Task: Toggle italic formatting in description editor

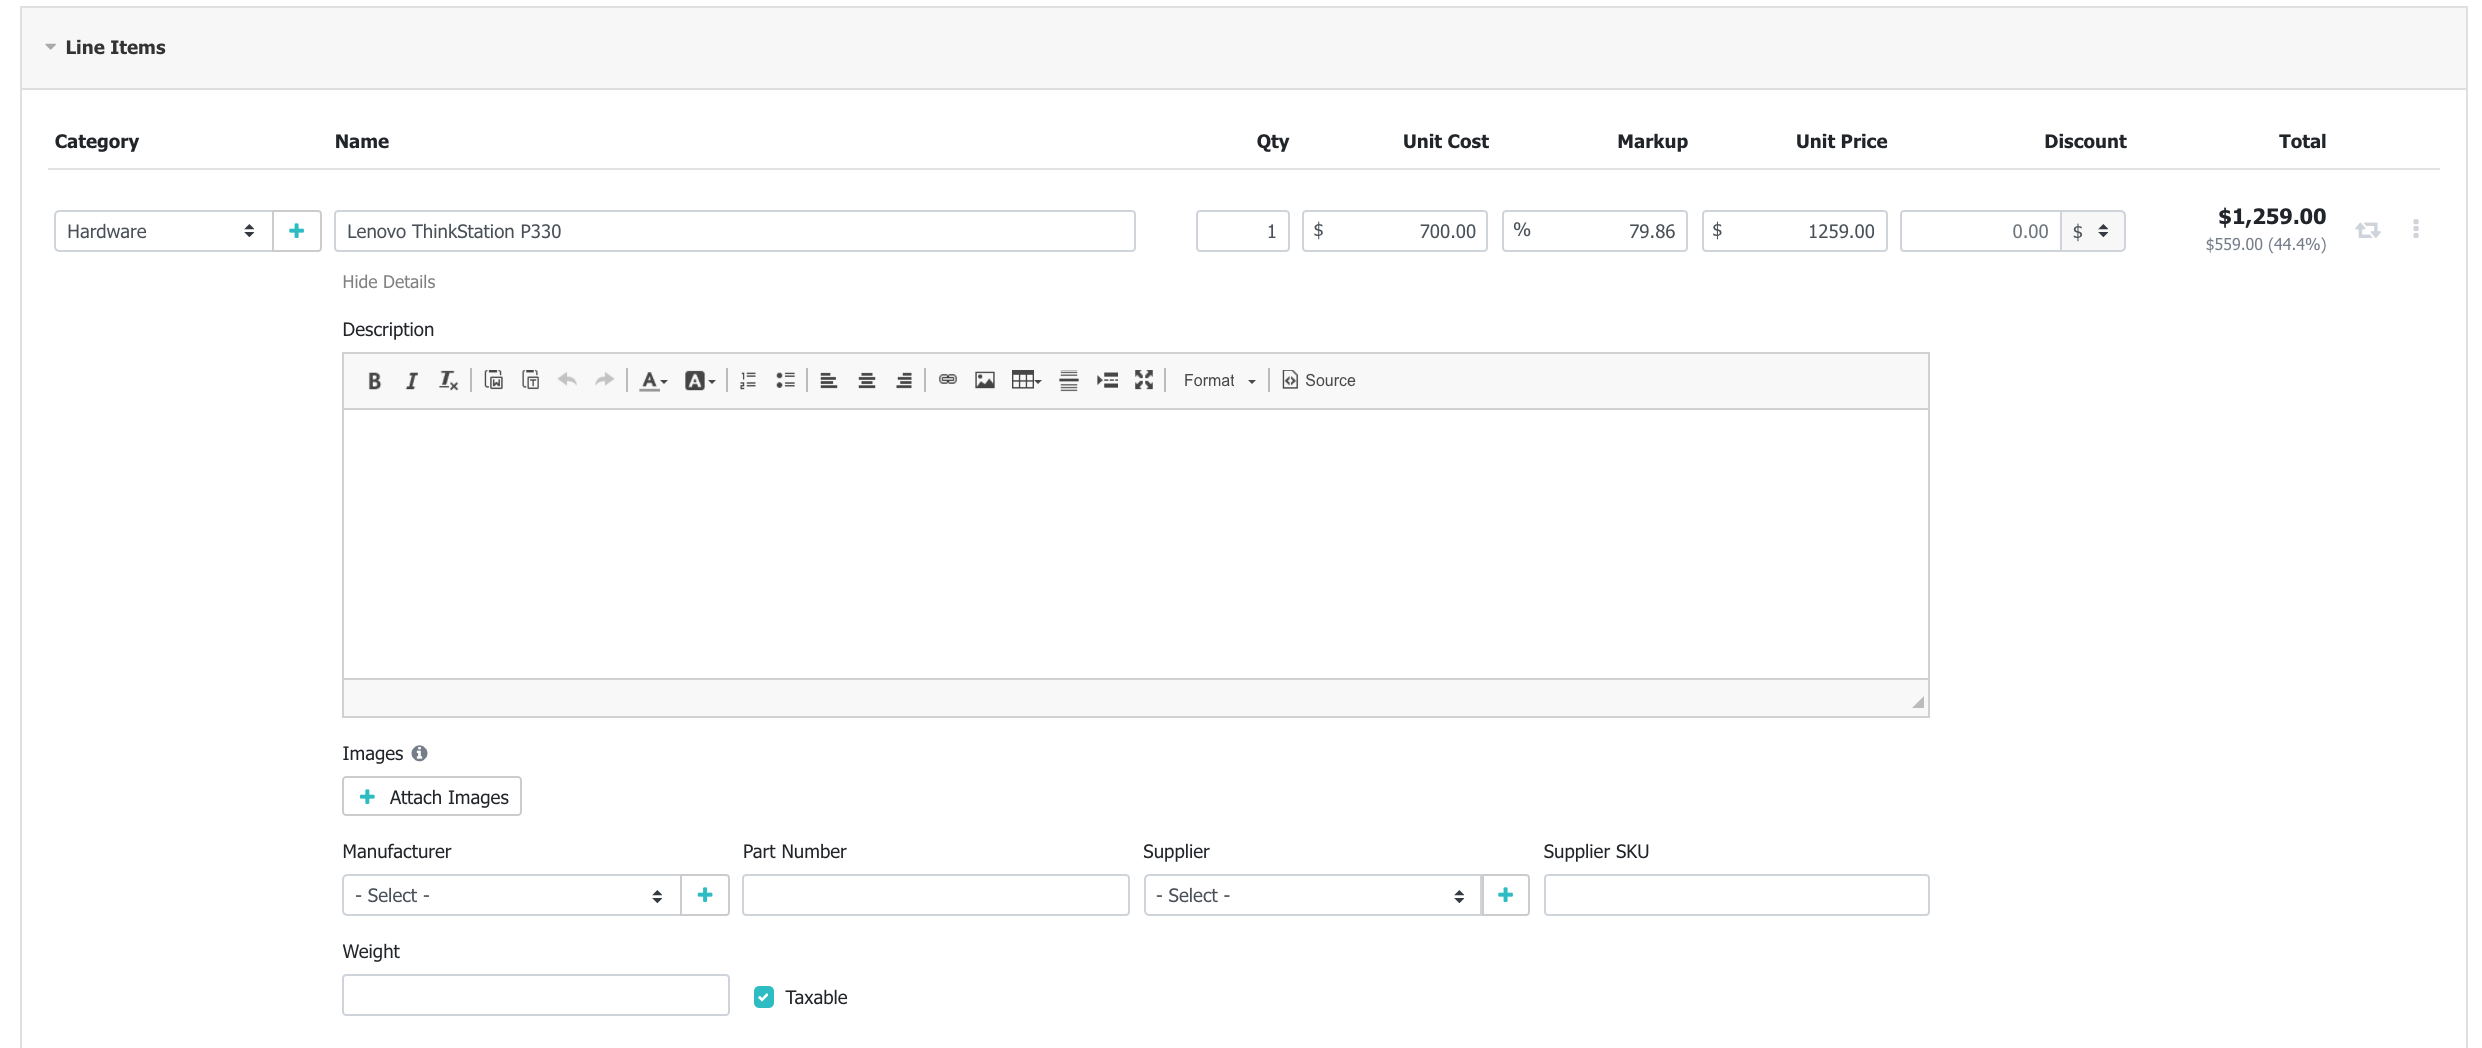Action: [411, 380]
